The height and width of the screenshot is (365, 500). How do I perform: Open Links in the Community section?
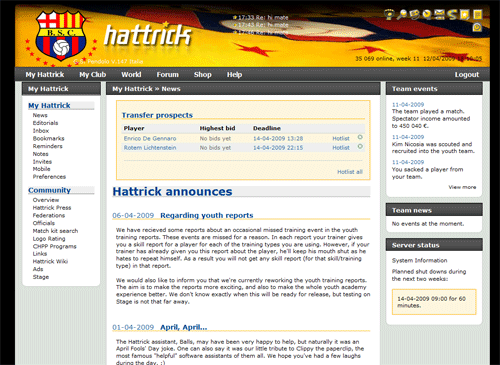point(40,254)
